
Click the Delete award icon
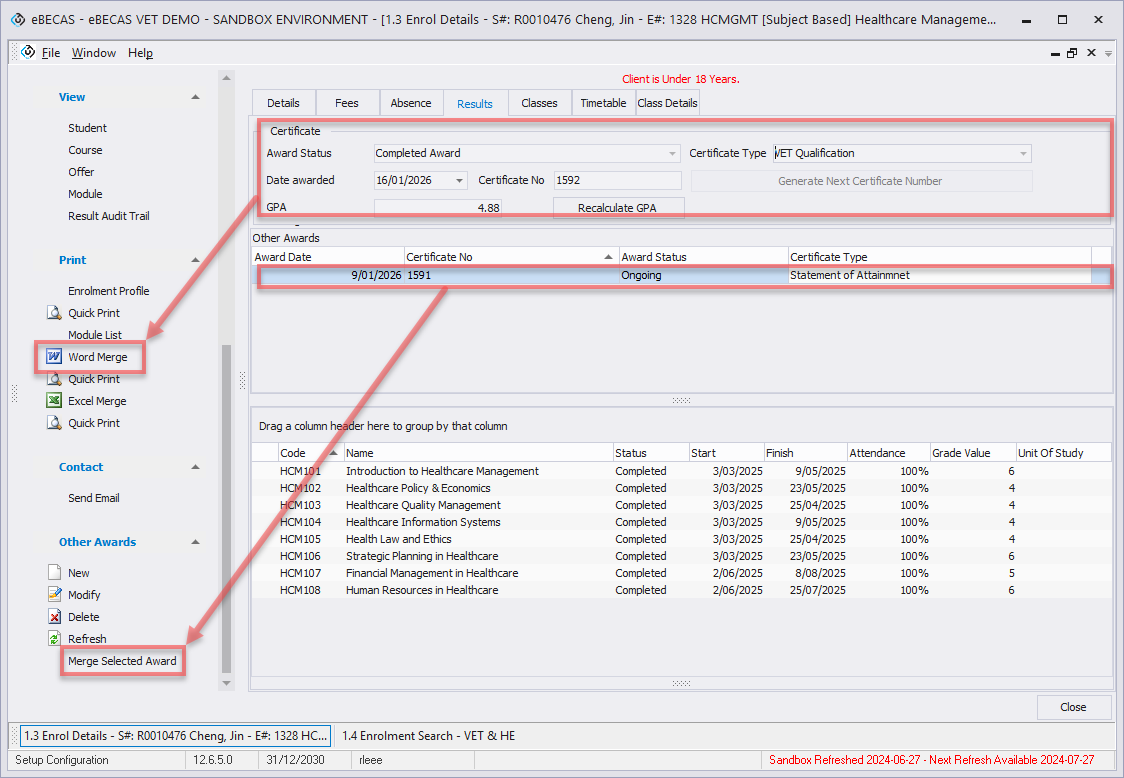click(x=55, y=617)
